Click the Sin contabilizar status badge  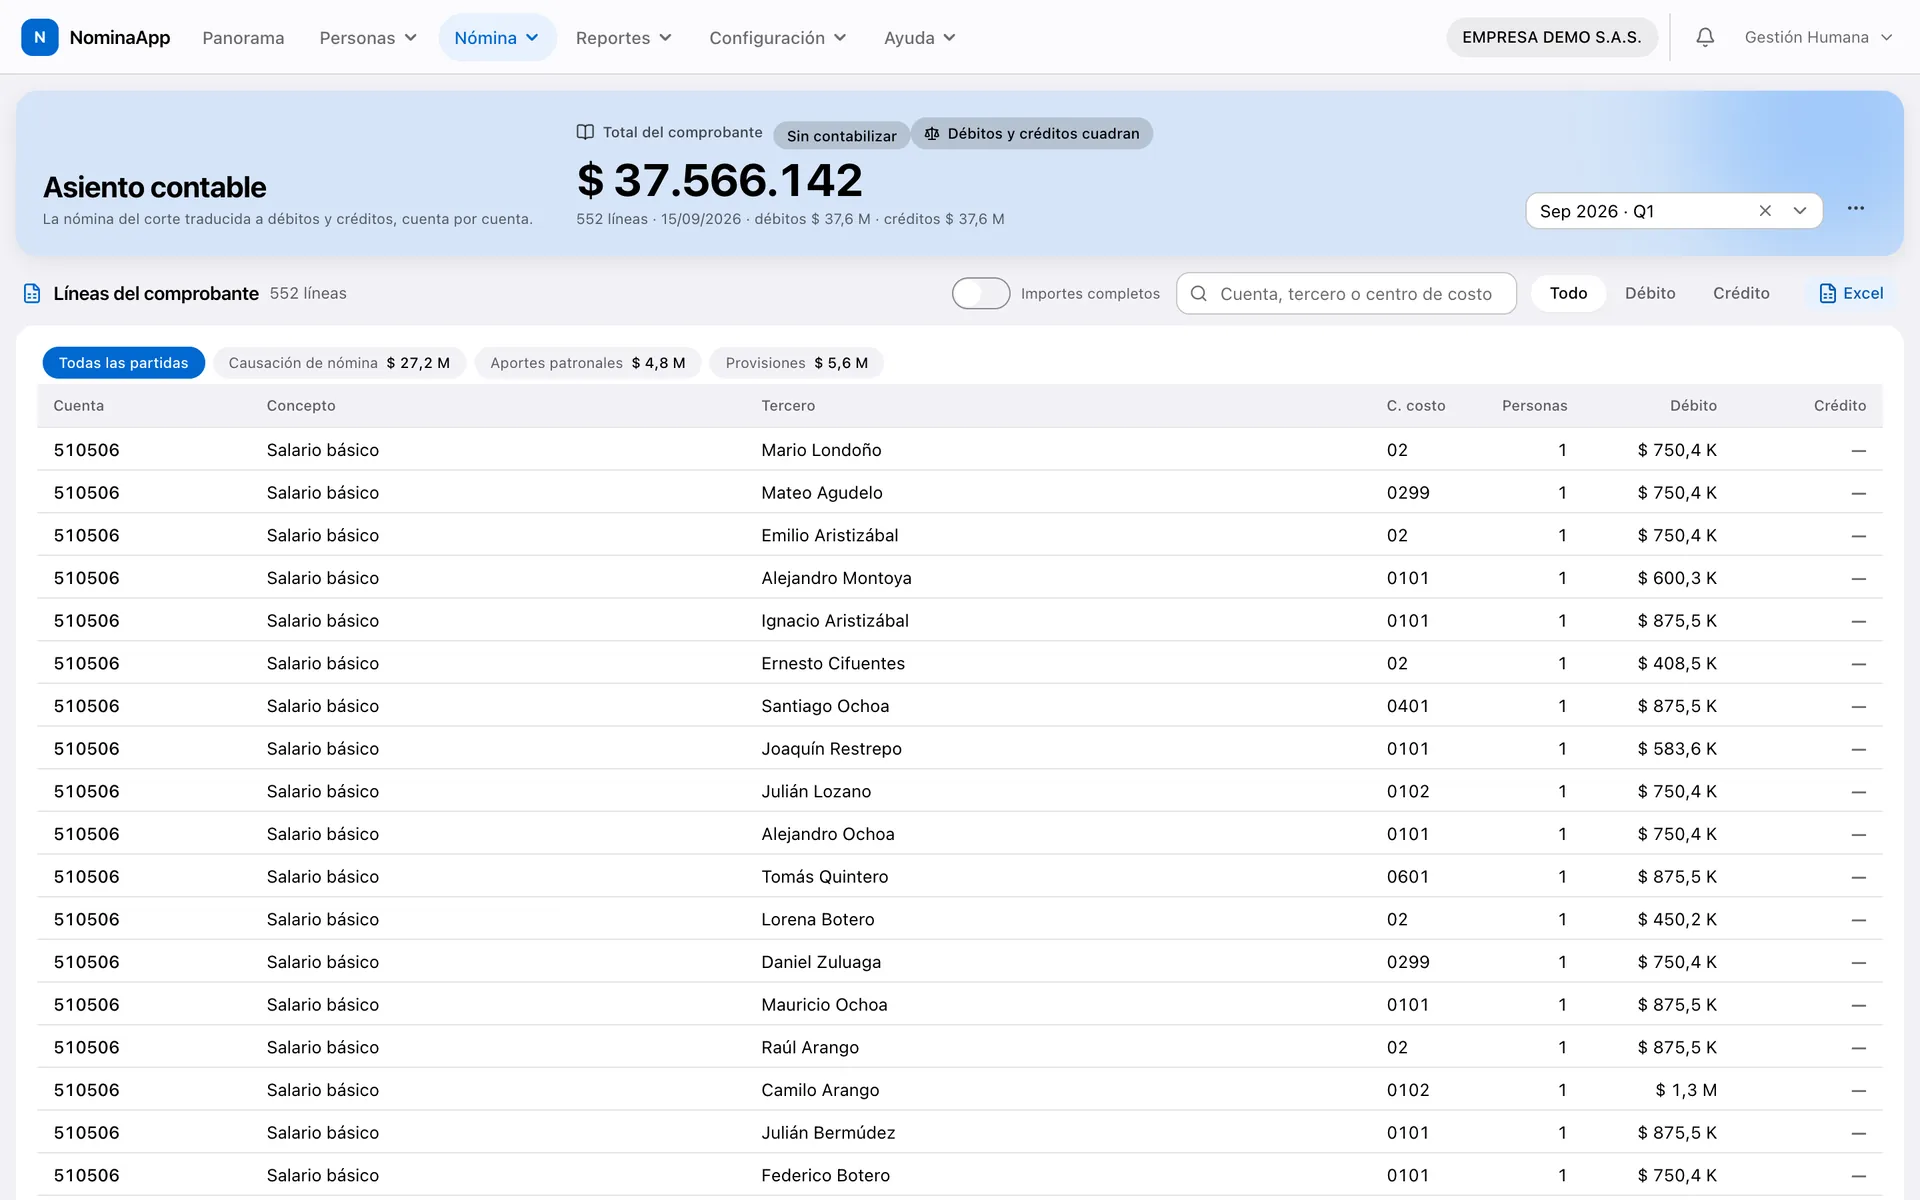click(841, 135)
